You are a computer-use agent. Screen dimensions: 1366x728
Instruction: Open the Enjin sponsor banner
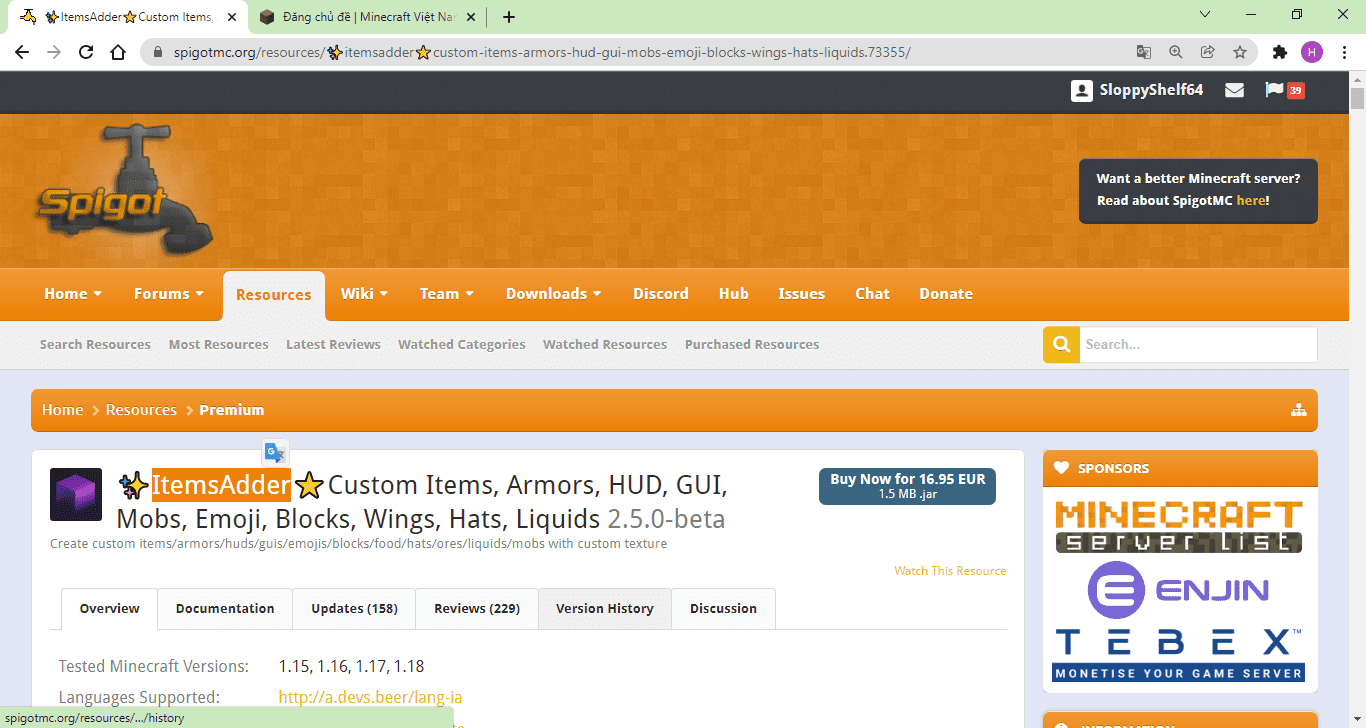(1180, 590)
